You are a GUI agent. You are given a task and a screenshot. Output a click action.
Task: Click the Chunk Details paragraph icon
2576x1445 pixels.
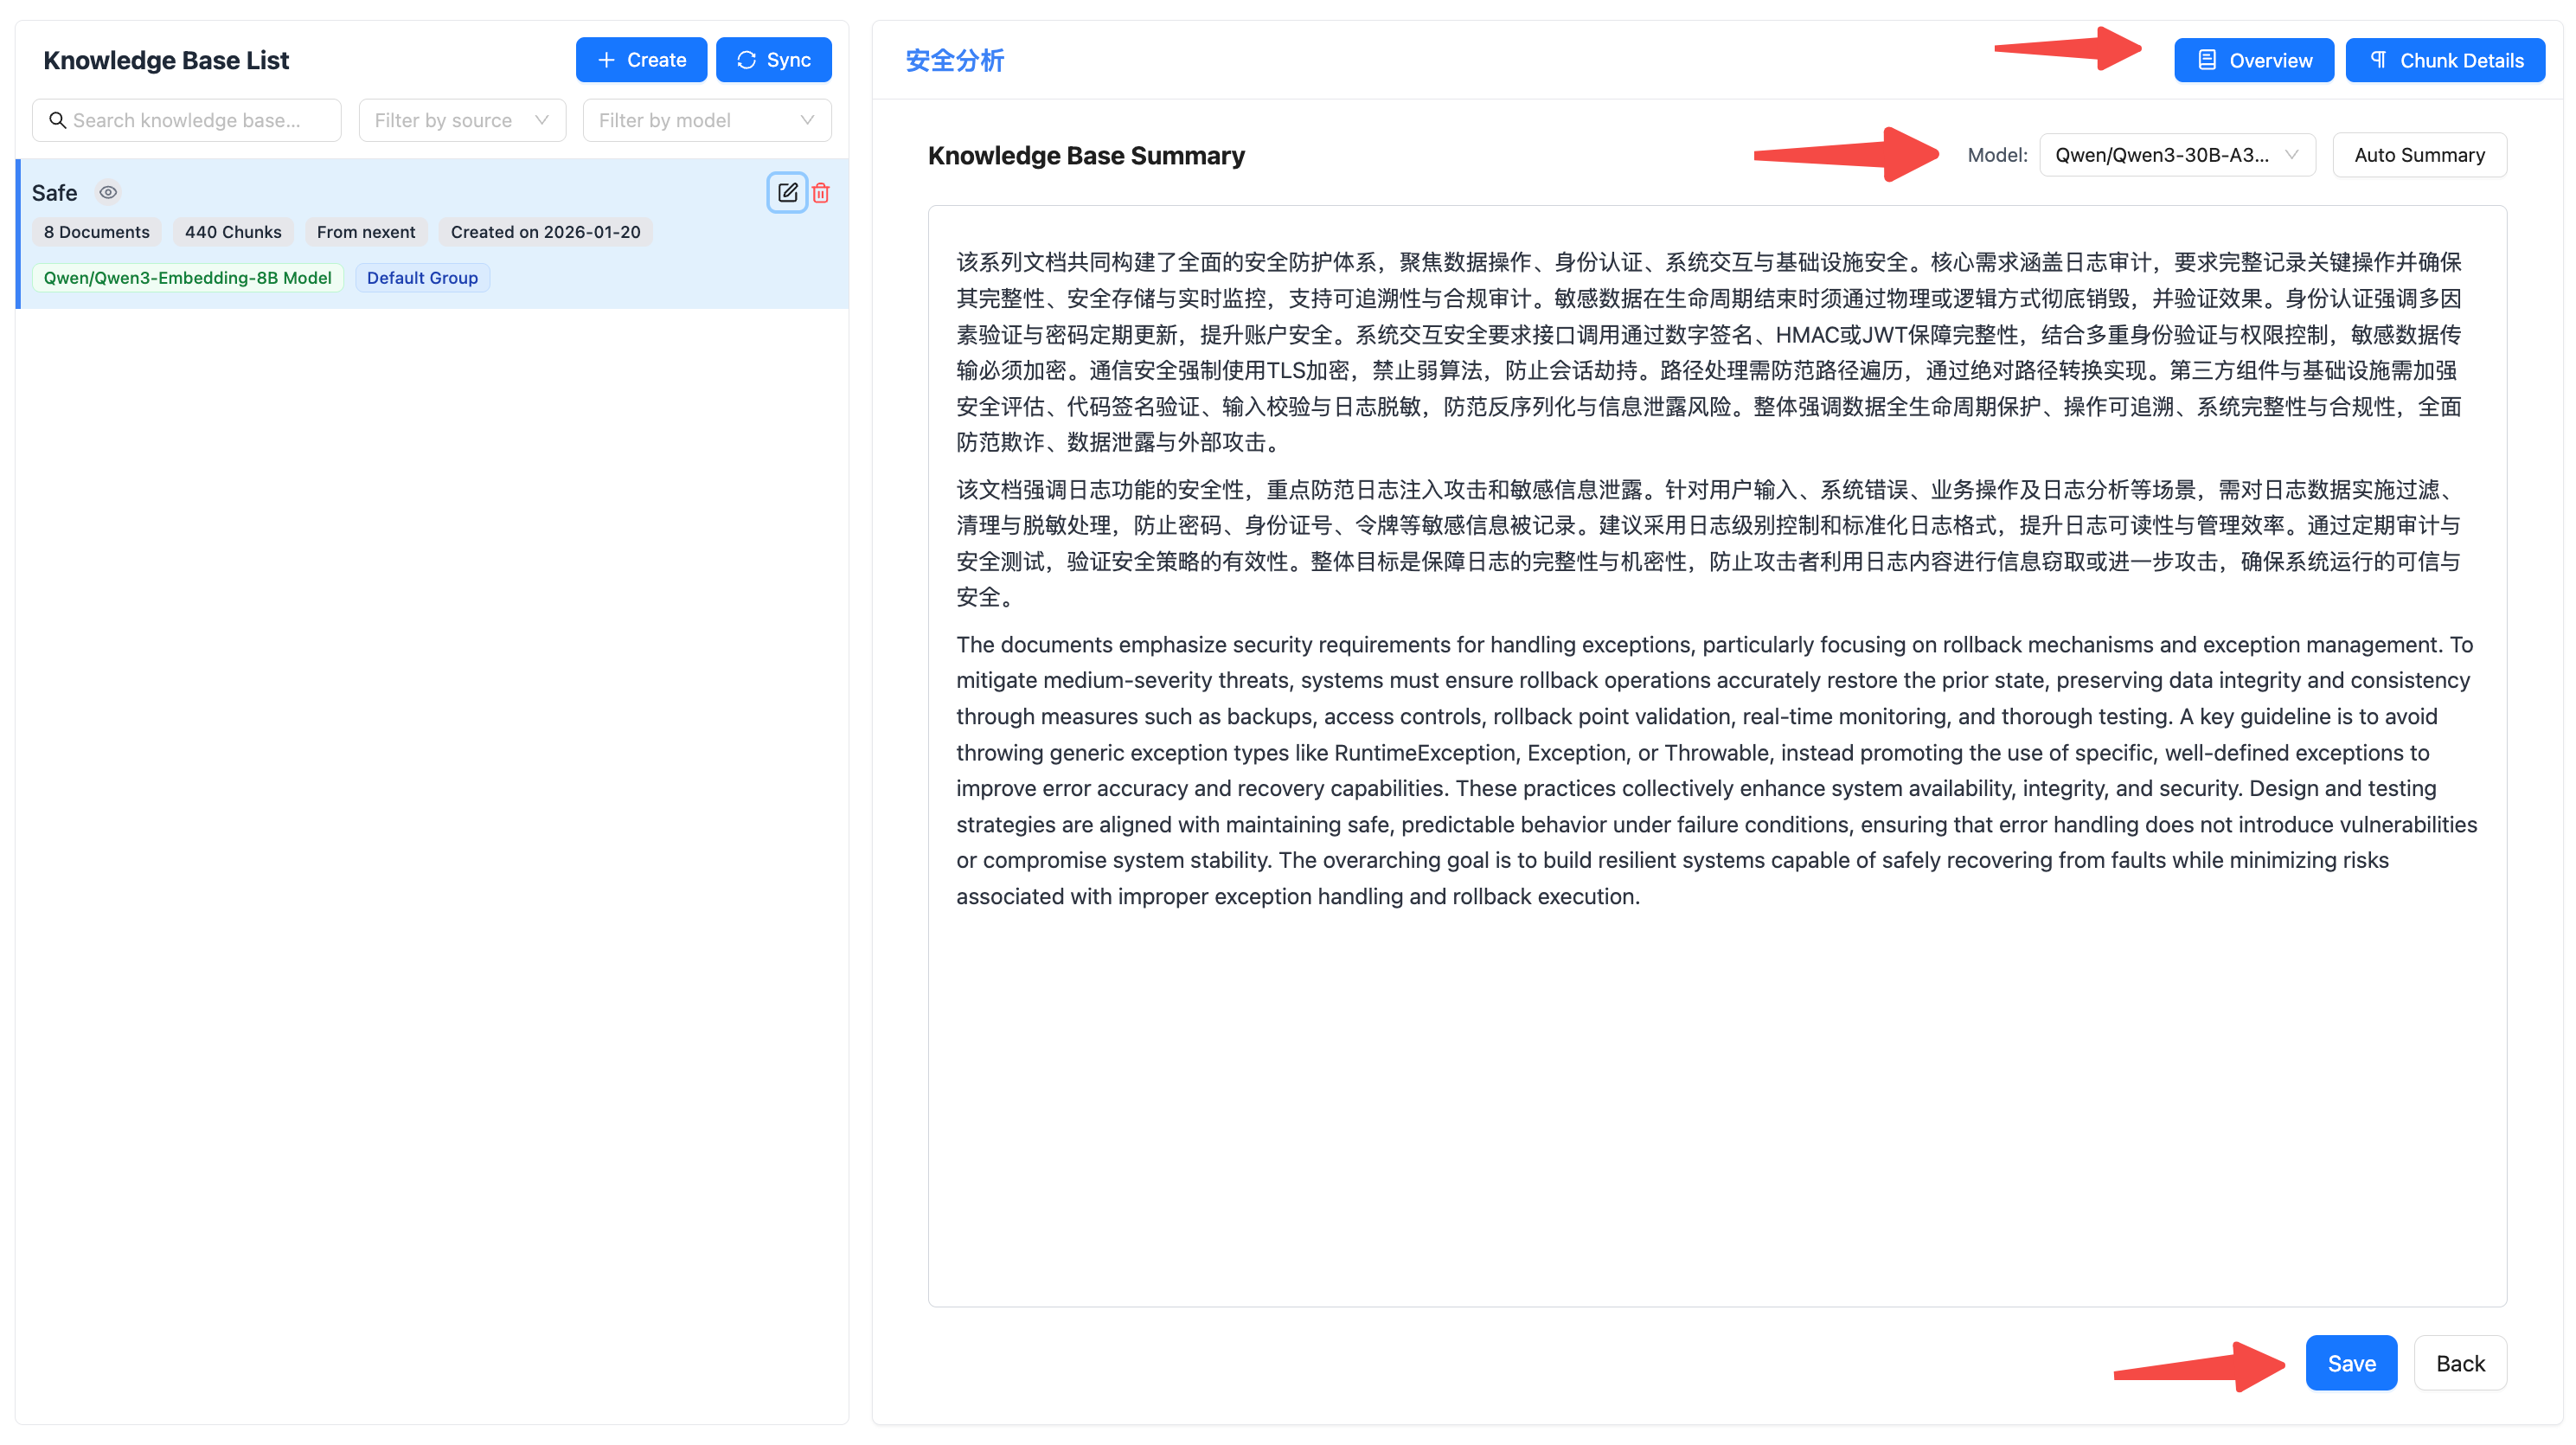coord(2378,60)
